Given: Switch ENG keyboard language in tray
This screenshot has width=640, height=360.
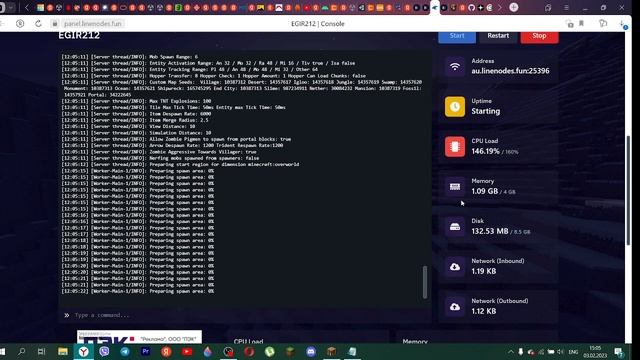Looking at the screenshot, I should 573,352.
